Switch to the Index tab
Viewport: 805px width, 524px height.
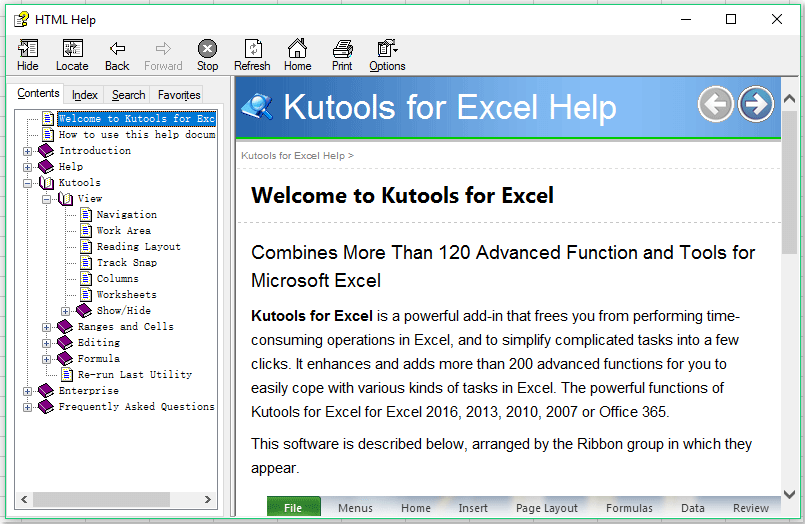pos(85,95)
